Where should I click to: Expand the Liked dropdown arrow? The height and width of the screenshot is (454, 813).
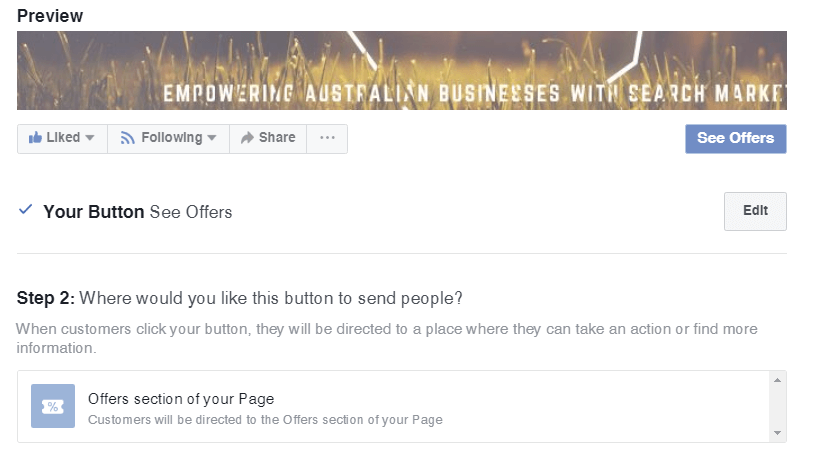pyautogui.click(x=90, y=138)
